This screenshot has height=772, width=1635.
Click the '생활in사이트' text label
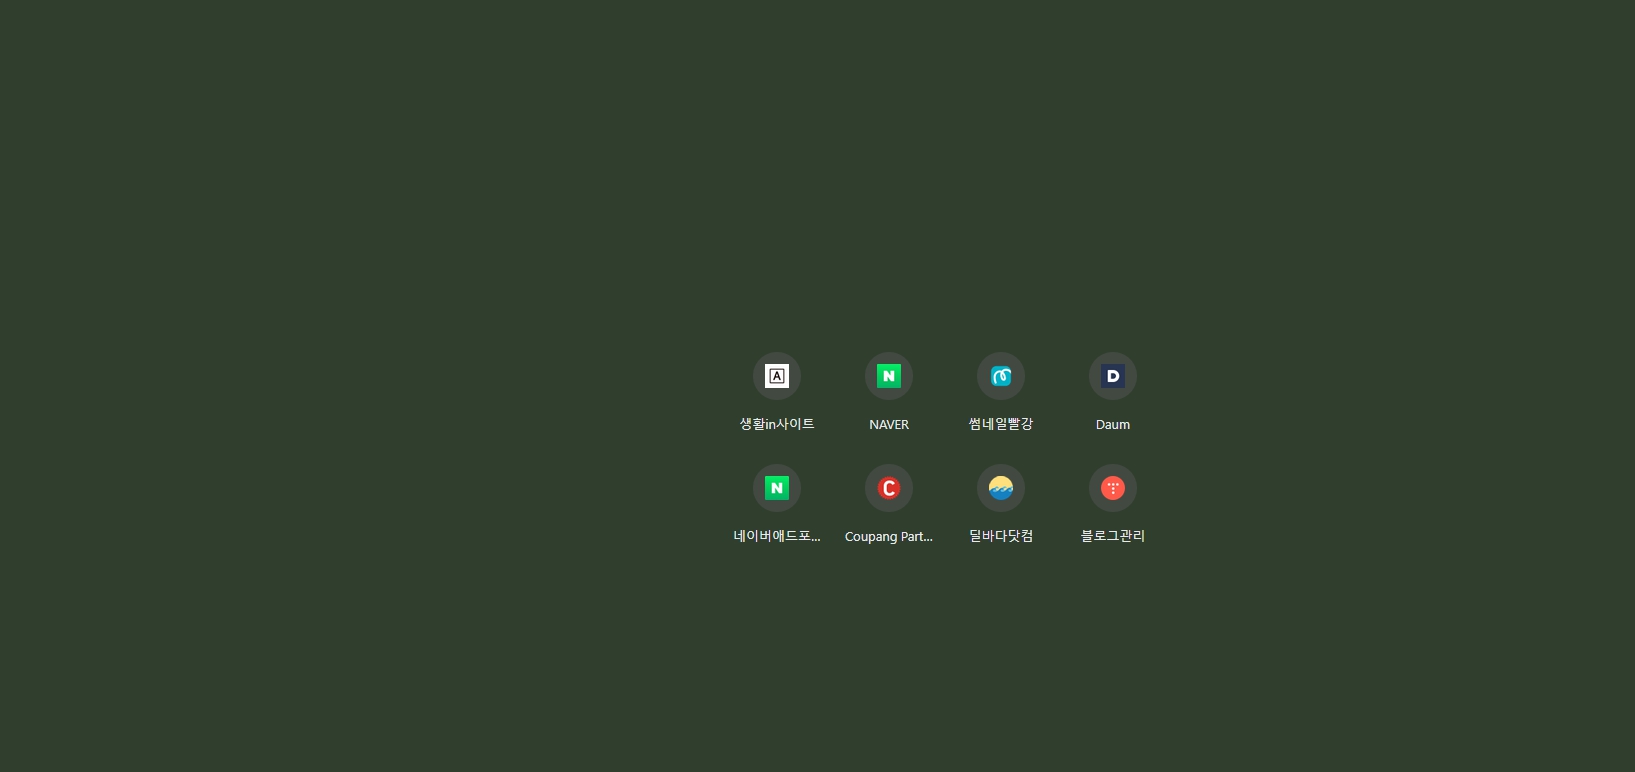pyautogui.click(x=777, y=424)
